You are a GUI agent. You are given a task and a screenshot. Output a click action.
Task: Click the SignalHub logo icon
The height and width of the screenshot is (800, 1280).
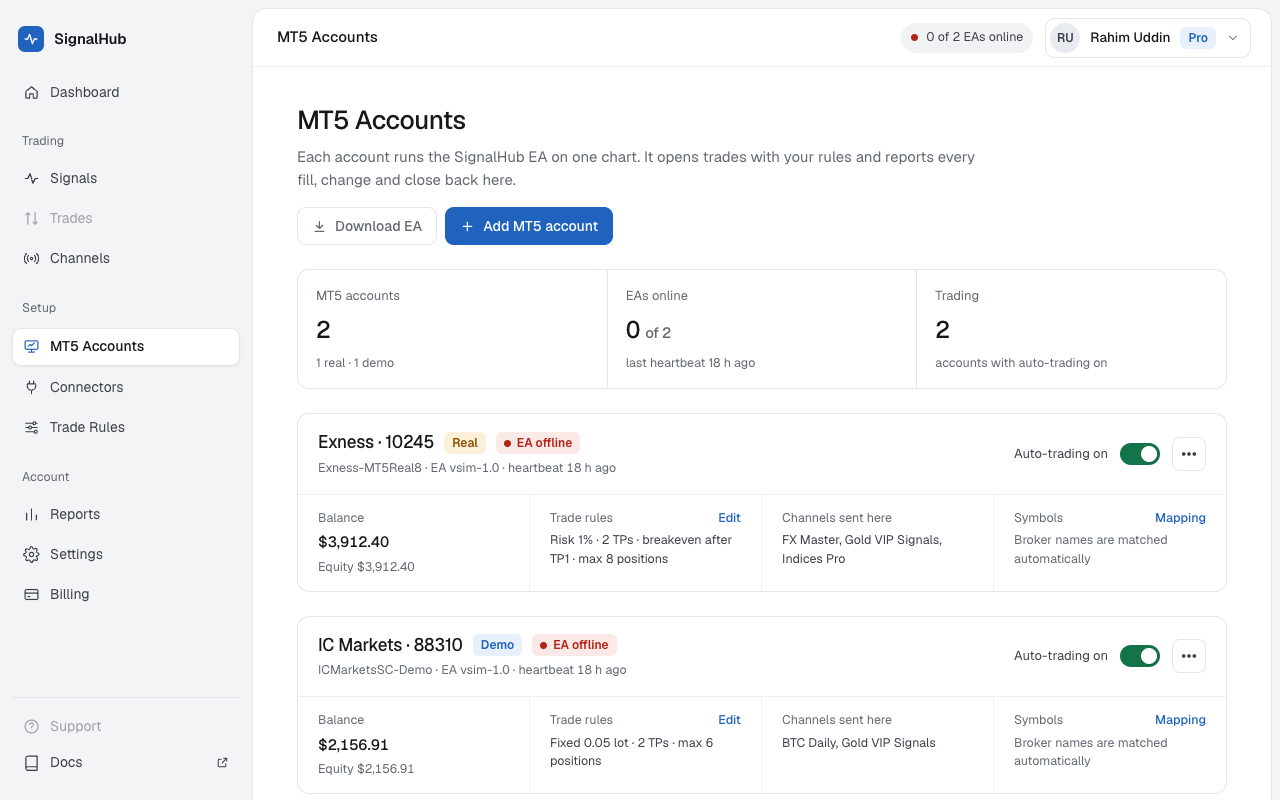[31, 39]
